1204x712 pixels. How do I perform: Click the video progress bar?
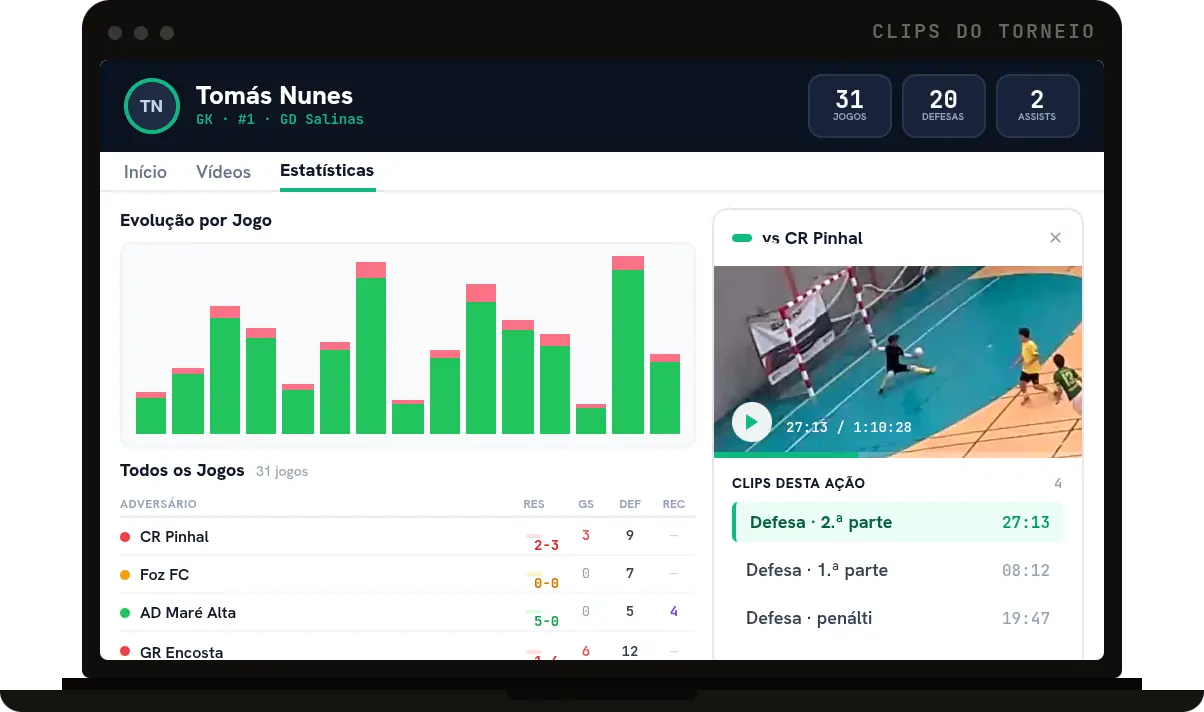898,455
